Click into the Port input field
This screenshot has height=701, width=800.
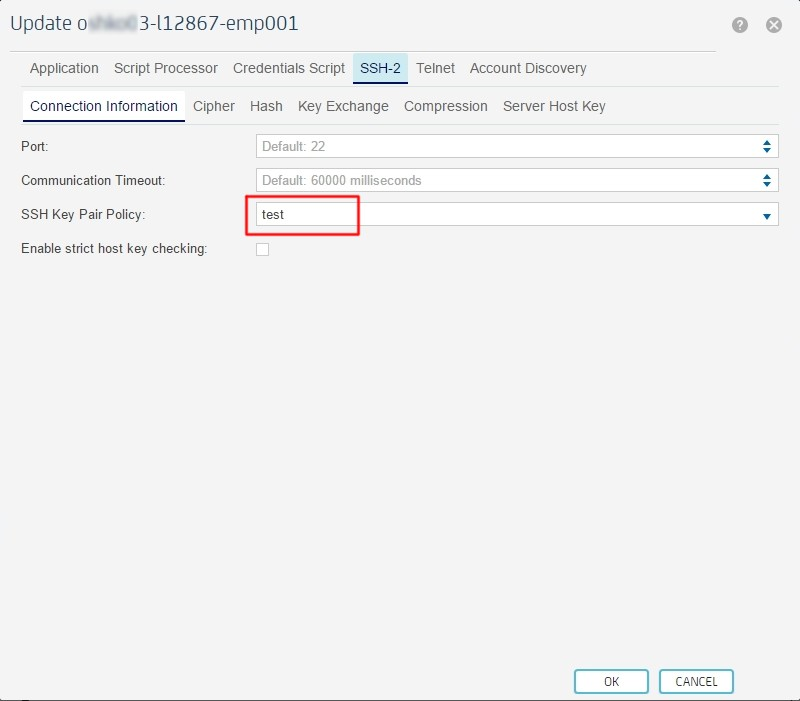pos(517,146)
